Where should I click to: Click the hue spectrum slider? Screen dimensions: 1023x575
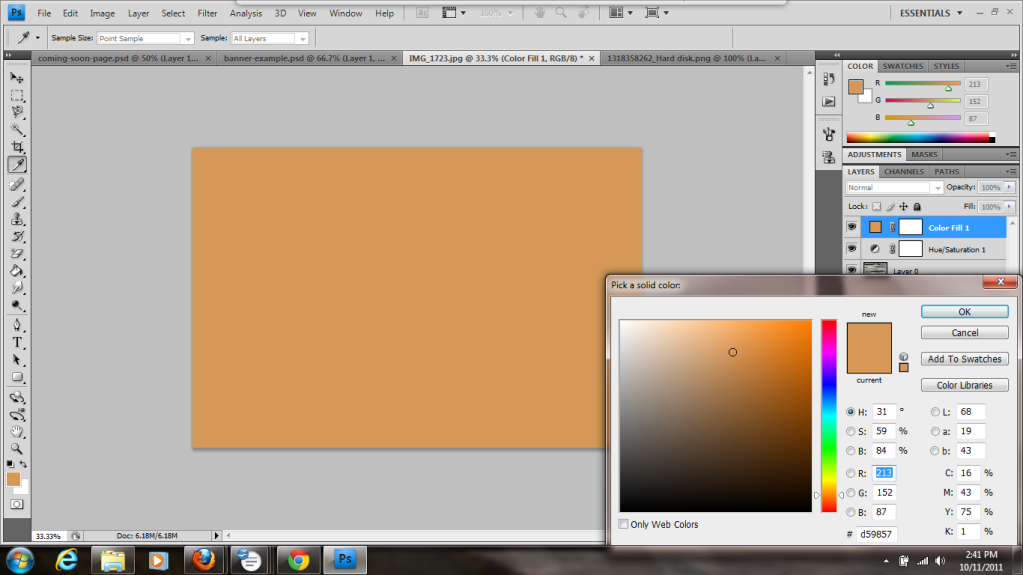pyautogui.click(x=829, y=416)
